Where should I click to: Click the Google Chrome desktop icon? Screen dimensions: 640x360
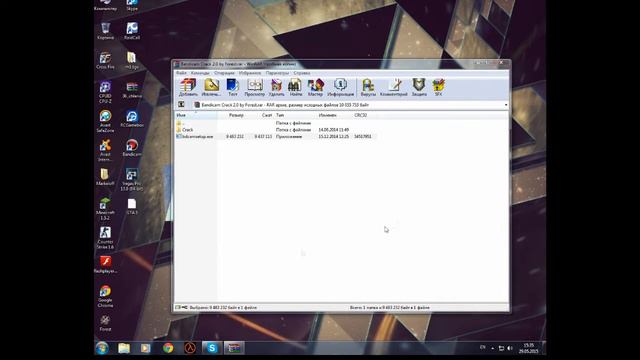105,296
